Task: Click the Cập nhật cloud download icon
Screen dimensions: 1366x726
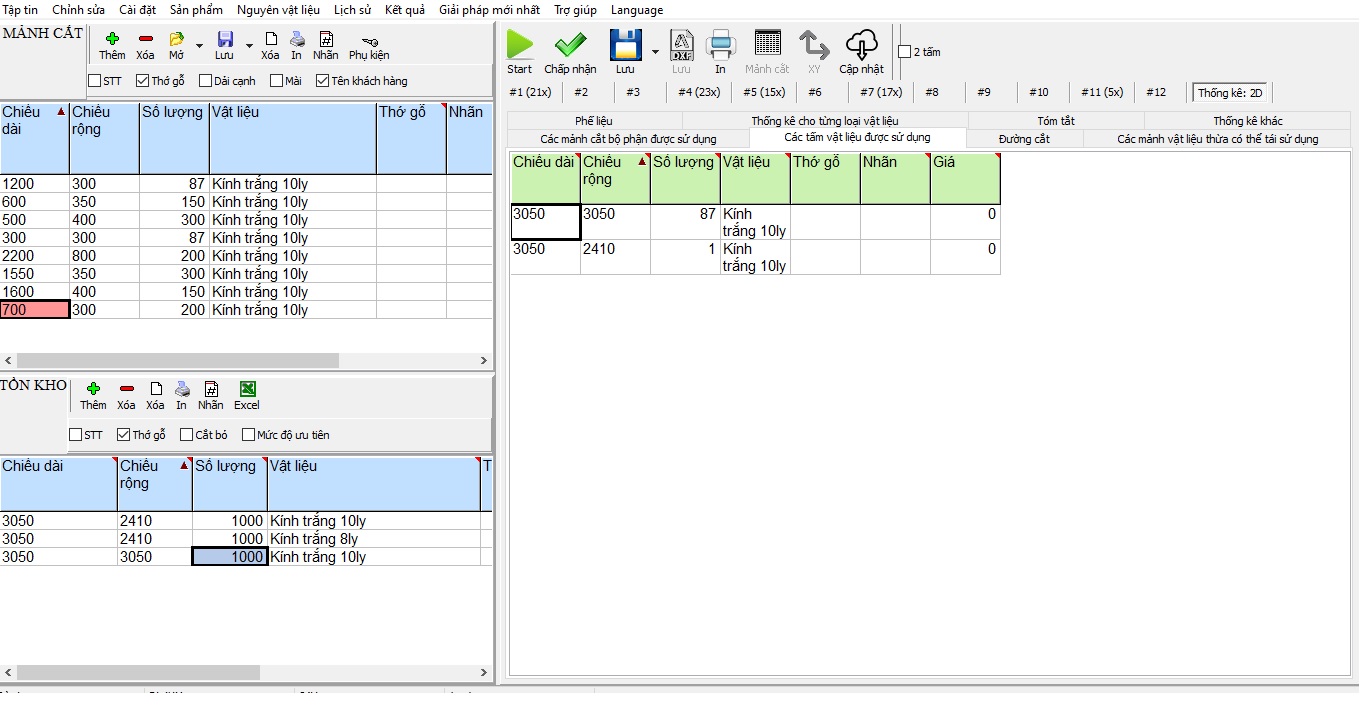Action: (x=861, y=45)
